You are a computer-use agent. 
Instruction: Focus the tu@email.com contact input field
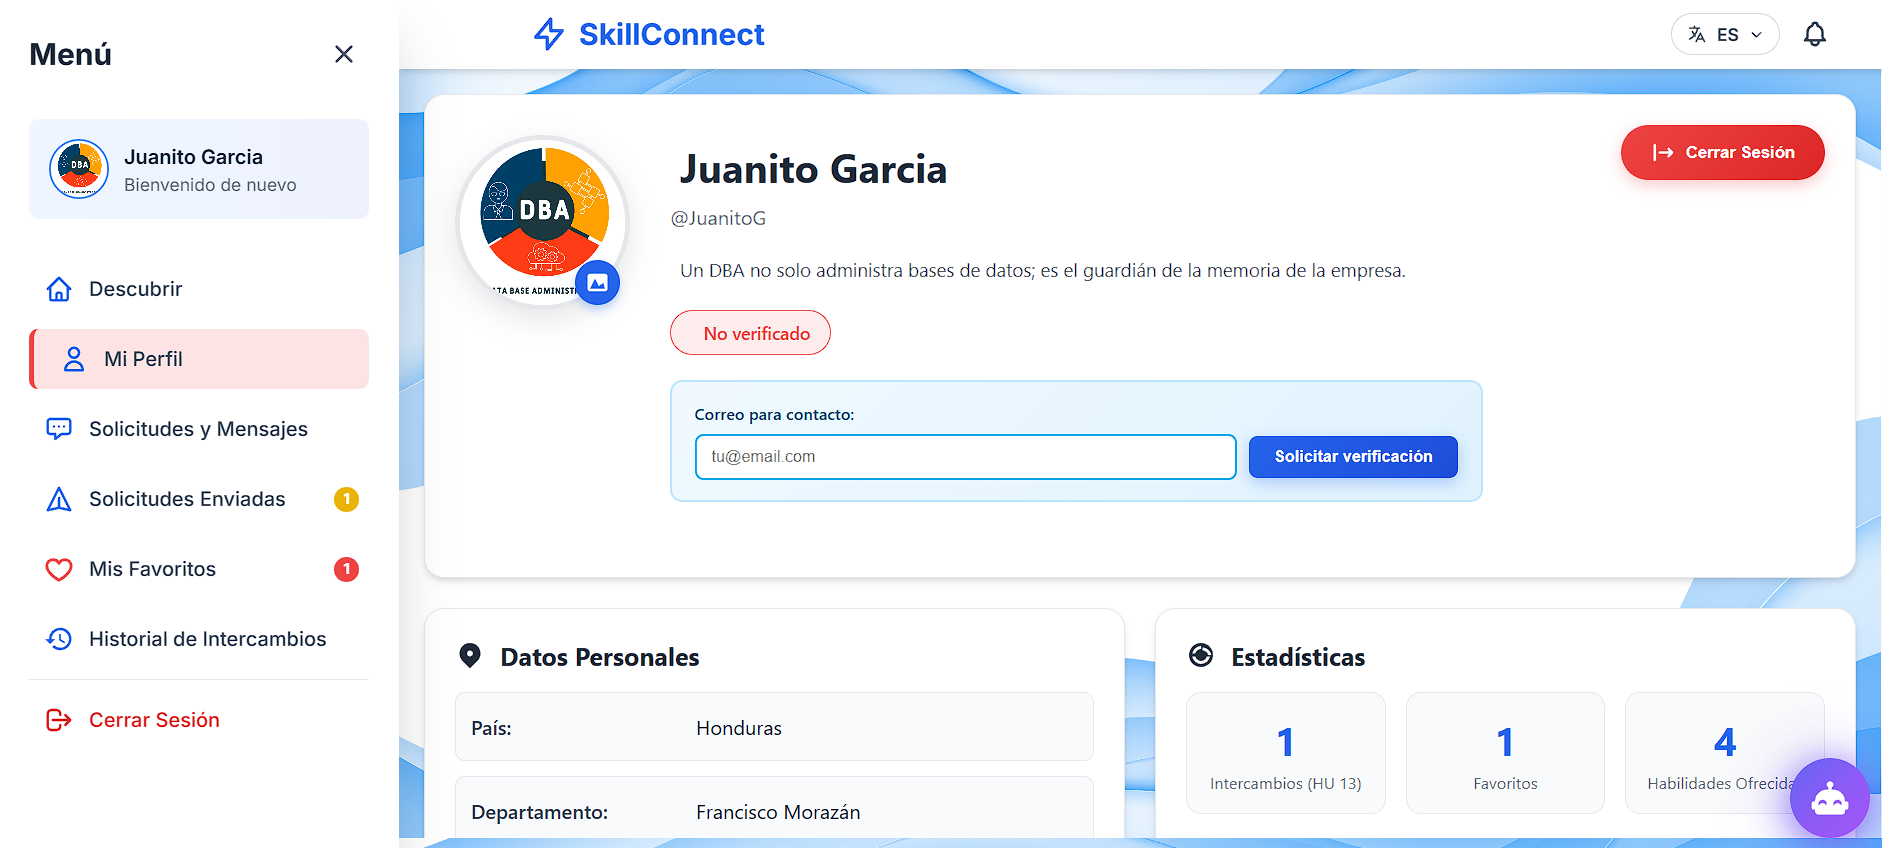click(966, 457)
